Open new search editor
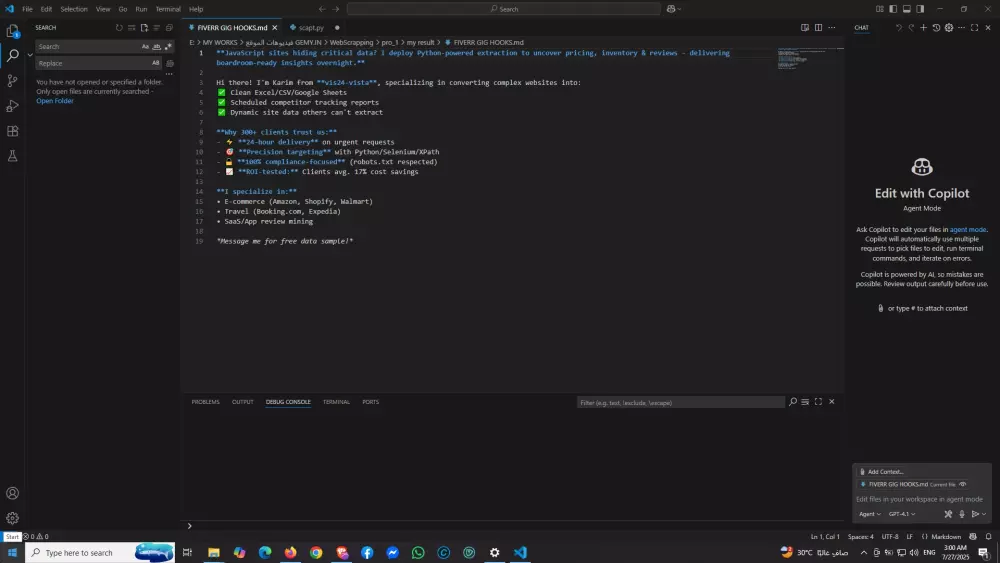1000x563 pixels. pyautogui.click(x=144, y=27)
